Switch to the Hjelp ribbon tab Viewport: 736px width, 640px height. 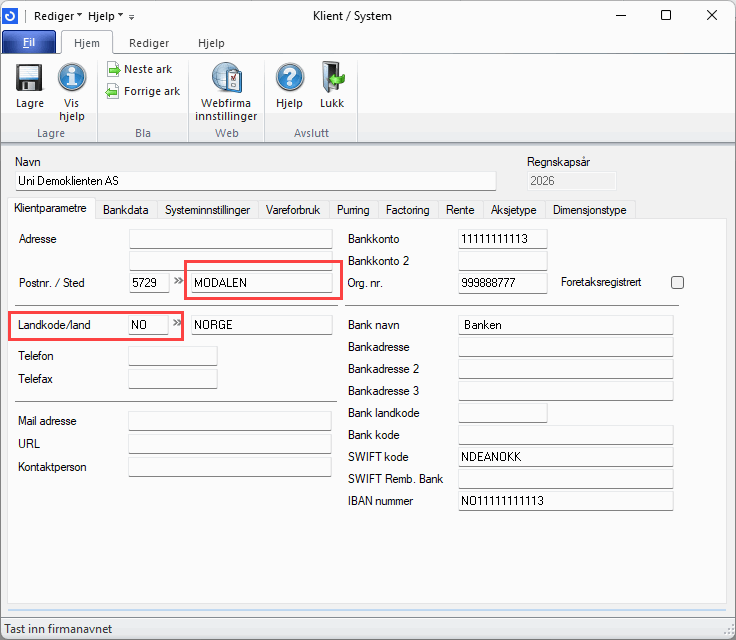(x=211, y=43)
